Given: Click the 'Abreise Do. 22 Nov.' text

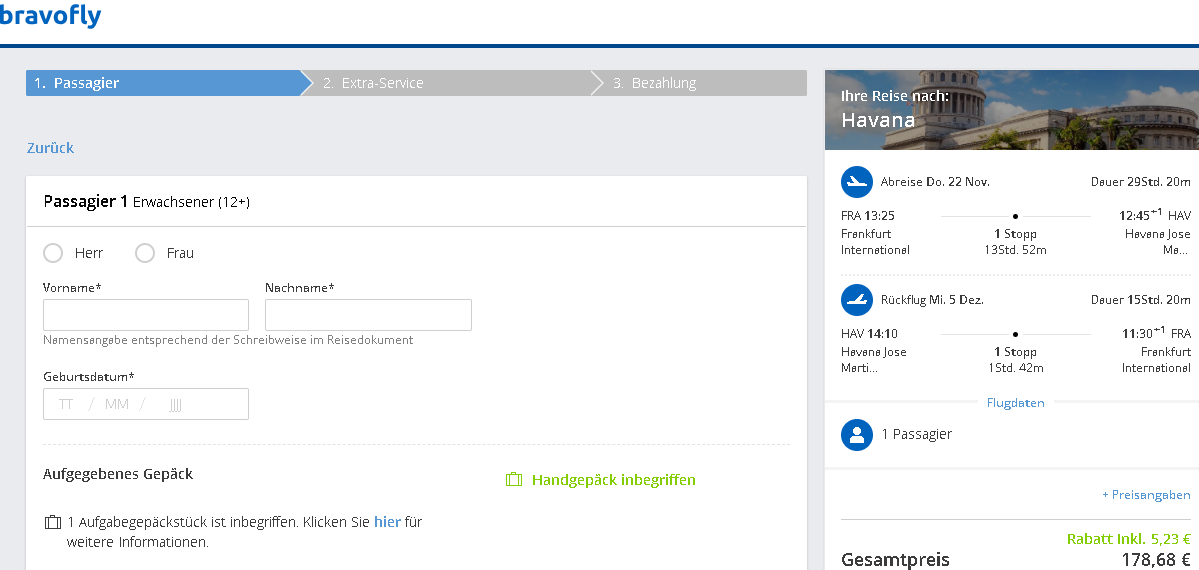Looking at the screenshot, I should (935, 182).
